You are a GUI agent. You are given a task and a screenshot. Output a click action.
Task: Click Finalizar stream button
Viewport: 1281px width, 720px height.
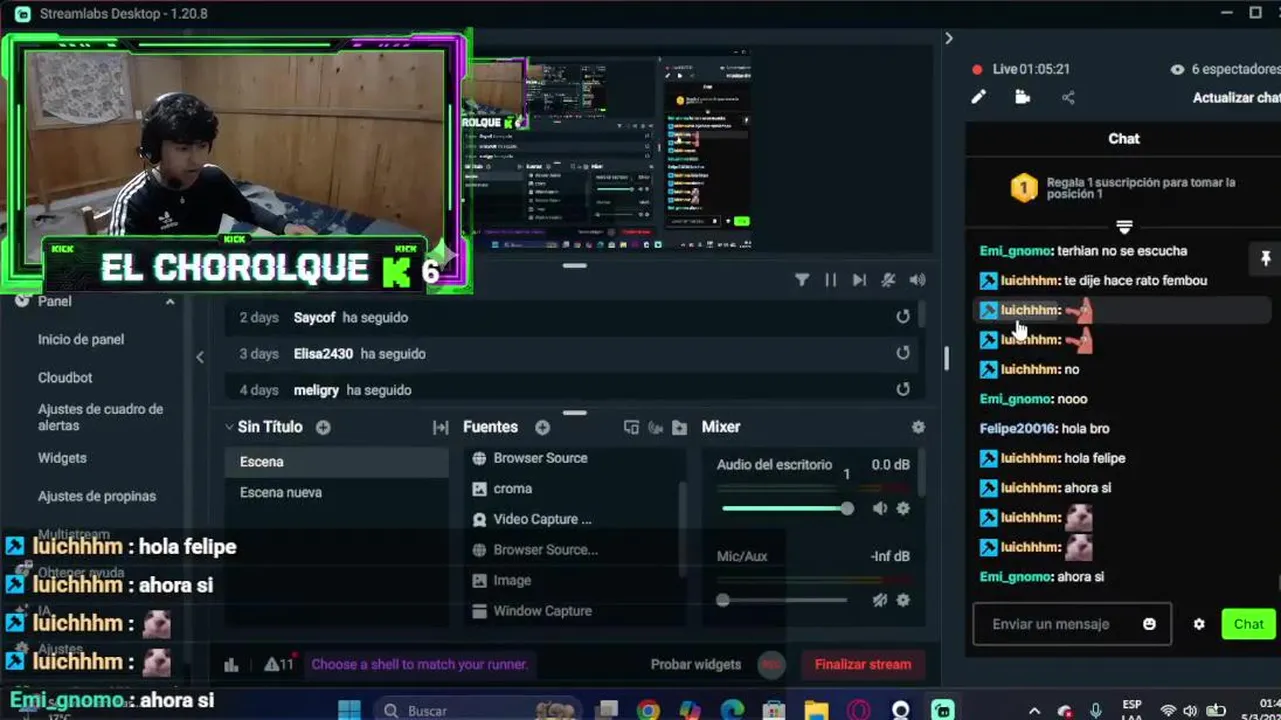tap(862, 664)
